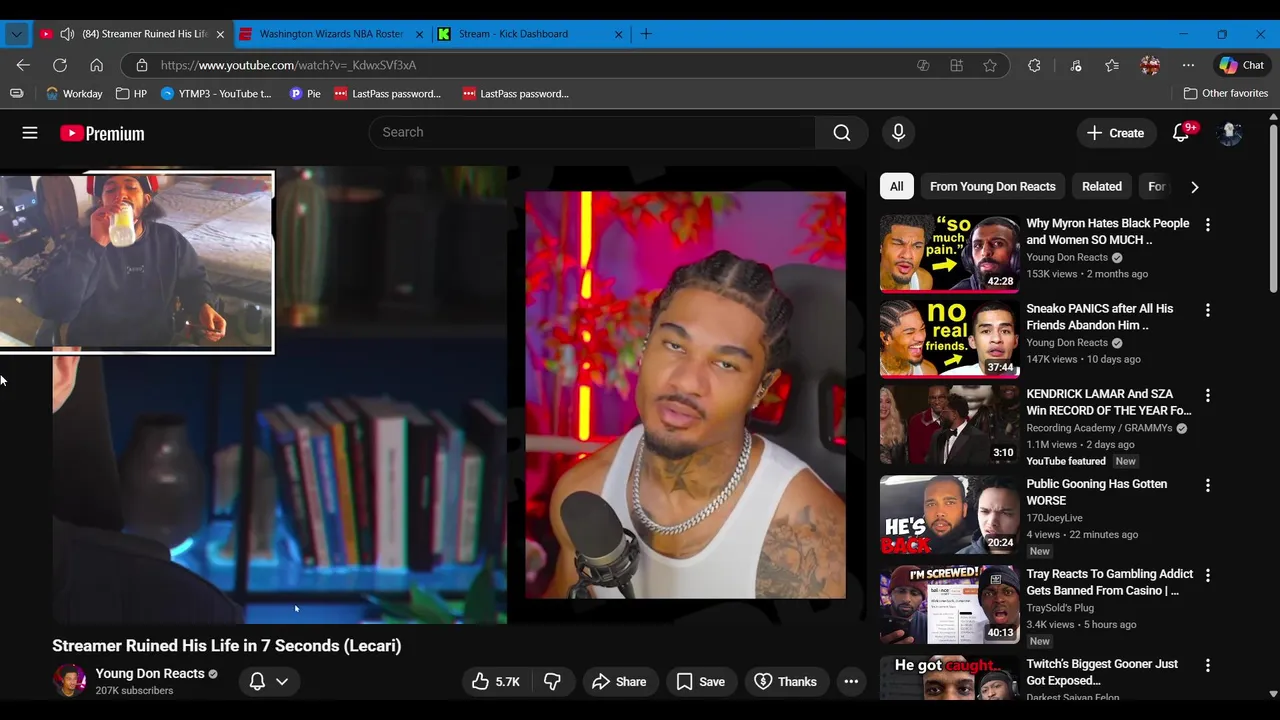Expand notification preferences dropdown for channel

click(282, 682)
